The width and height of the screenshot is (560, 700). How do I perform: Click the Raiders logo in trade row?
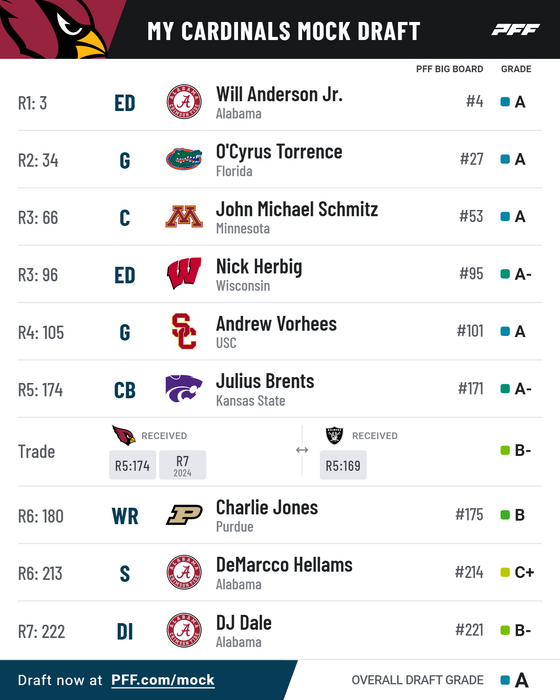tap(334, 435)
